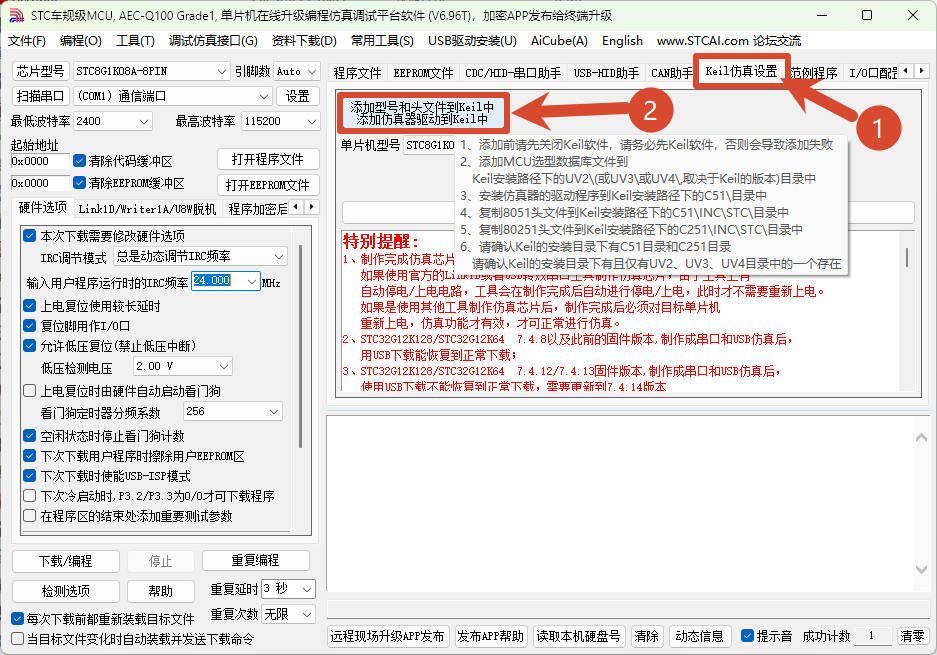Open 调试仿真接口(G) menu

pyautogui.click(x=213, y=41)
